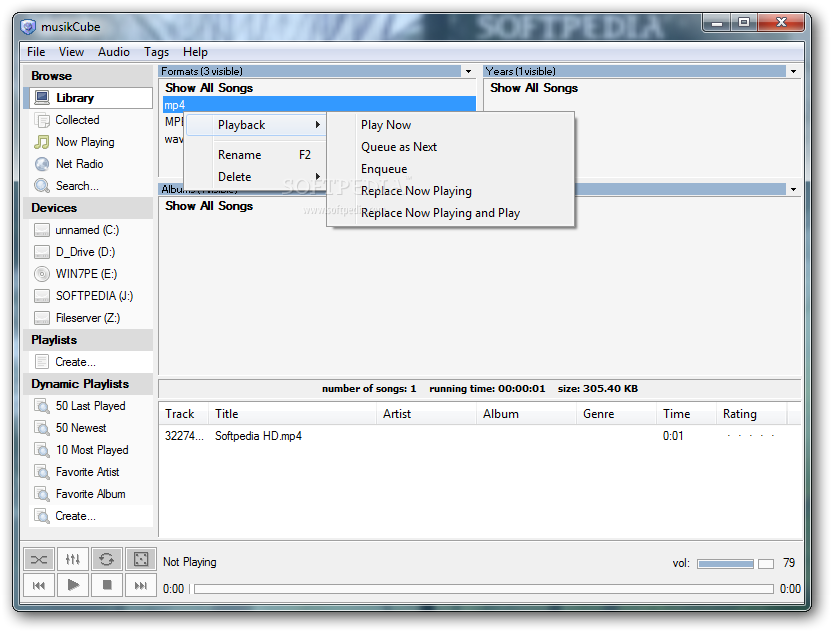The height and width of the screenshot is (632, 832).
Task: Sort by Artist column header
Action: tap(427, 414)
